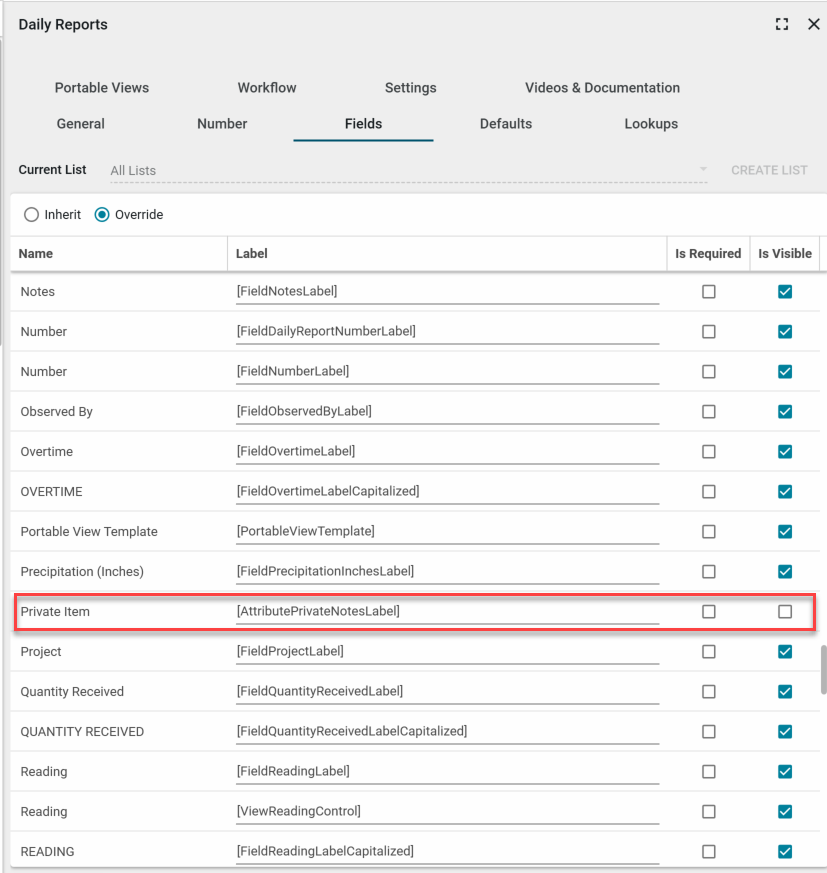The width and height of the screenshot is (827, 873).
Task: Hide the Project field via Is Visible
Action: [x=785, y=652]
